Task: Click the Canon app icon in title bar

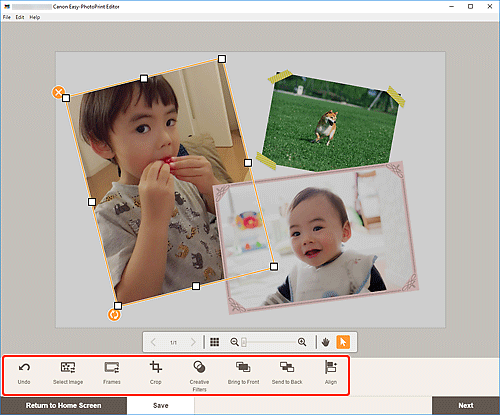Action: pos(7,7)
